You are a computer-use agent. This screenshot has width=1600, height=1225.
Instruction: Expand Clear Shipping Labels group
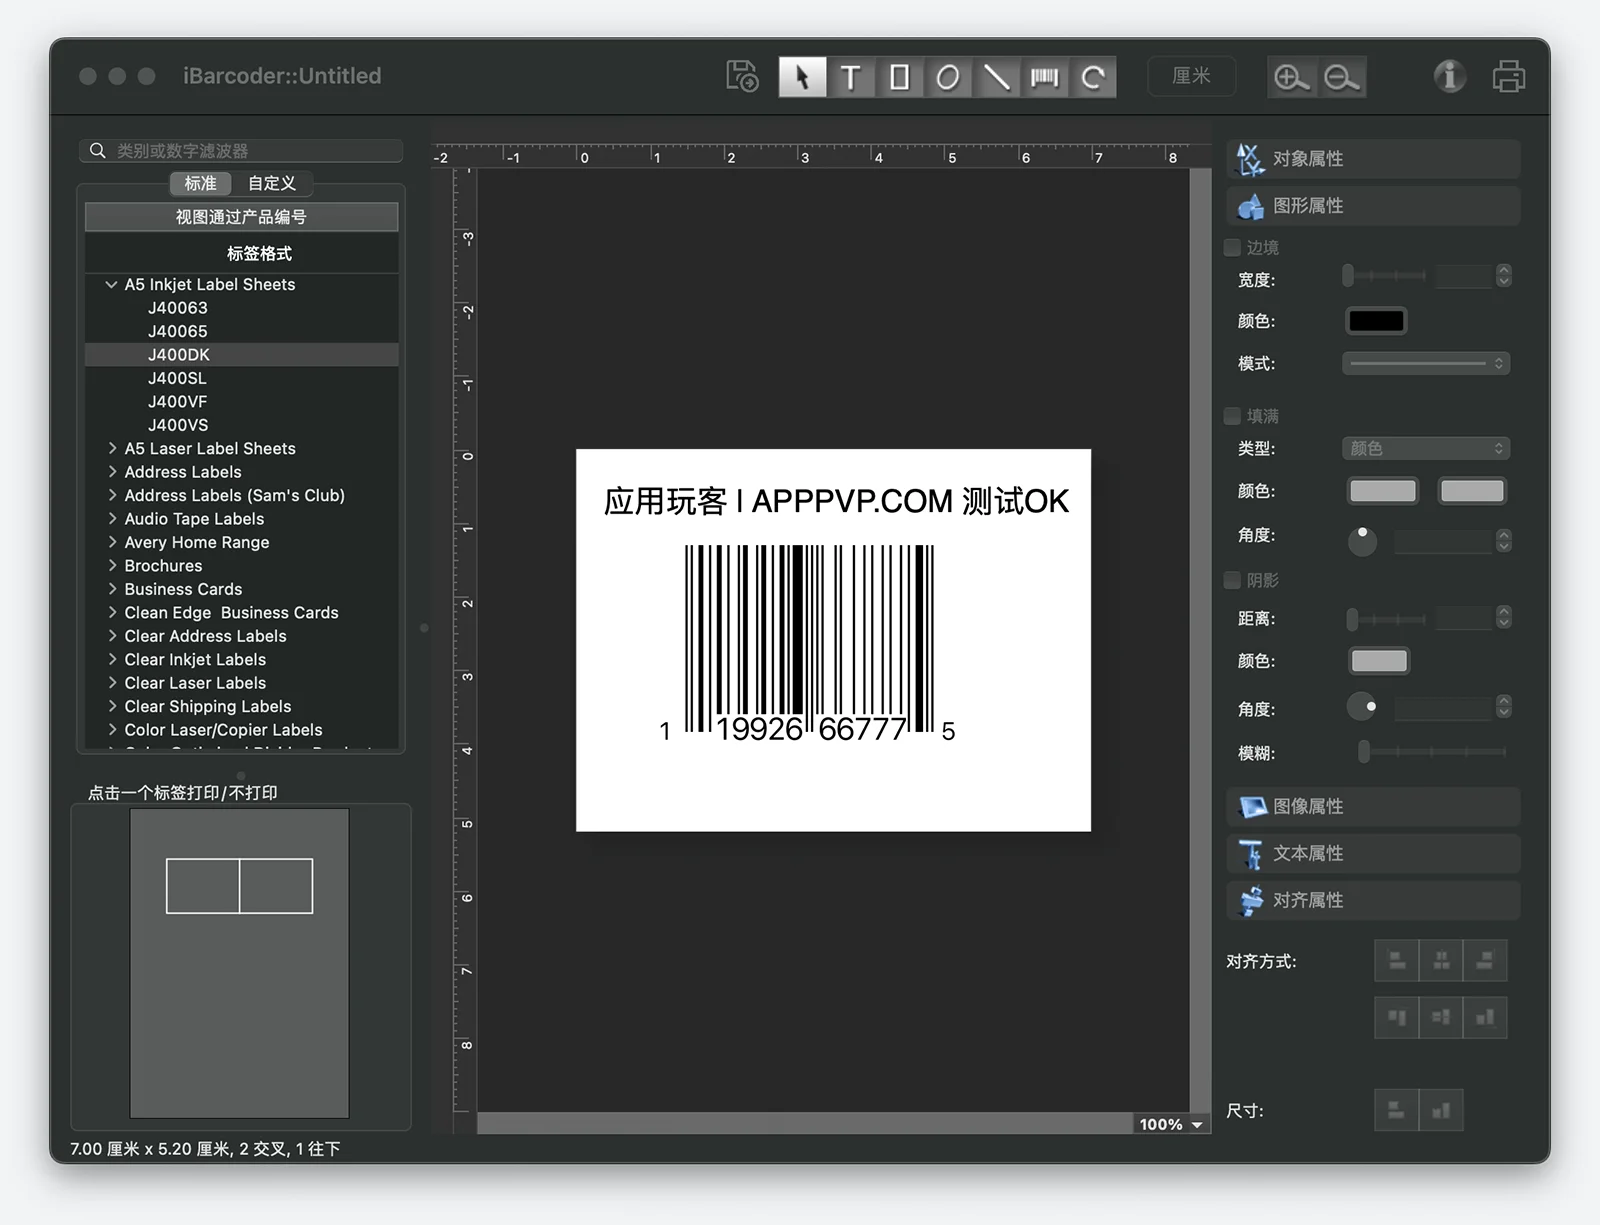112,706
